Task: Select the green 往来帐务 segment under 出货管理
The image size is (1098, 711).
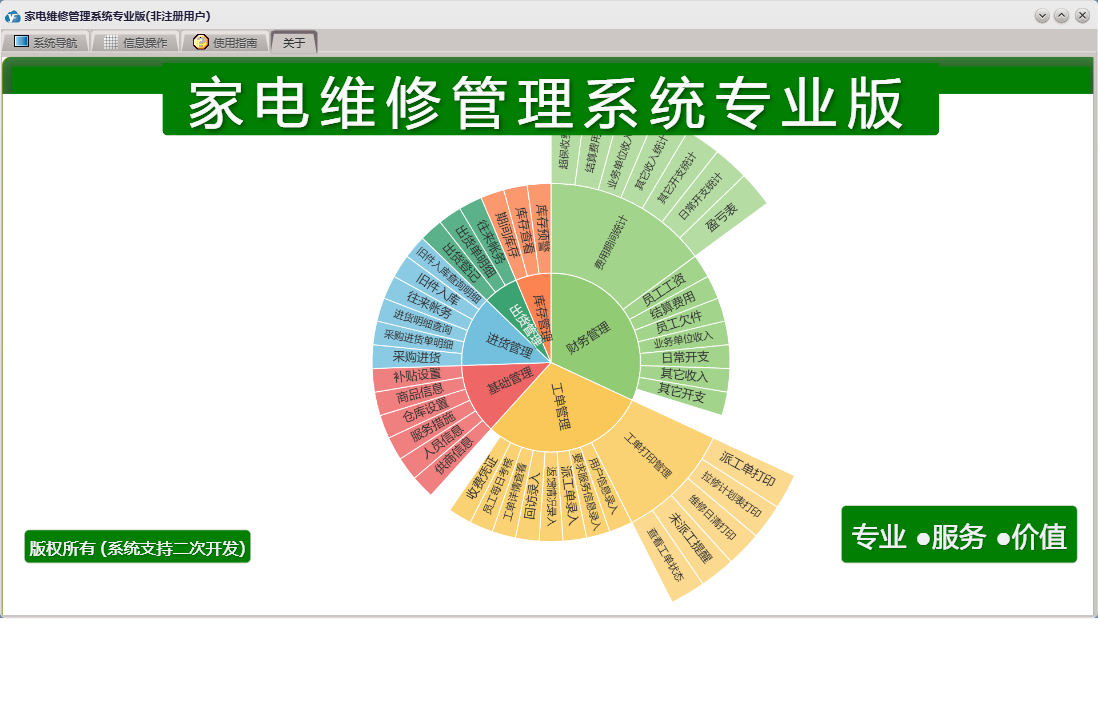Action: pyautogui.click(x=490, y=241)
